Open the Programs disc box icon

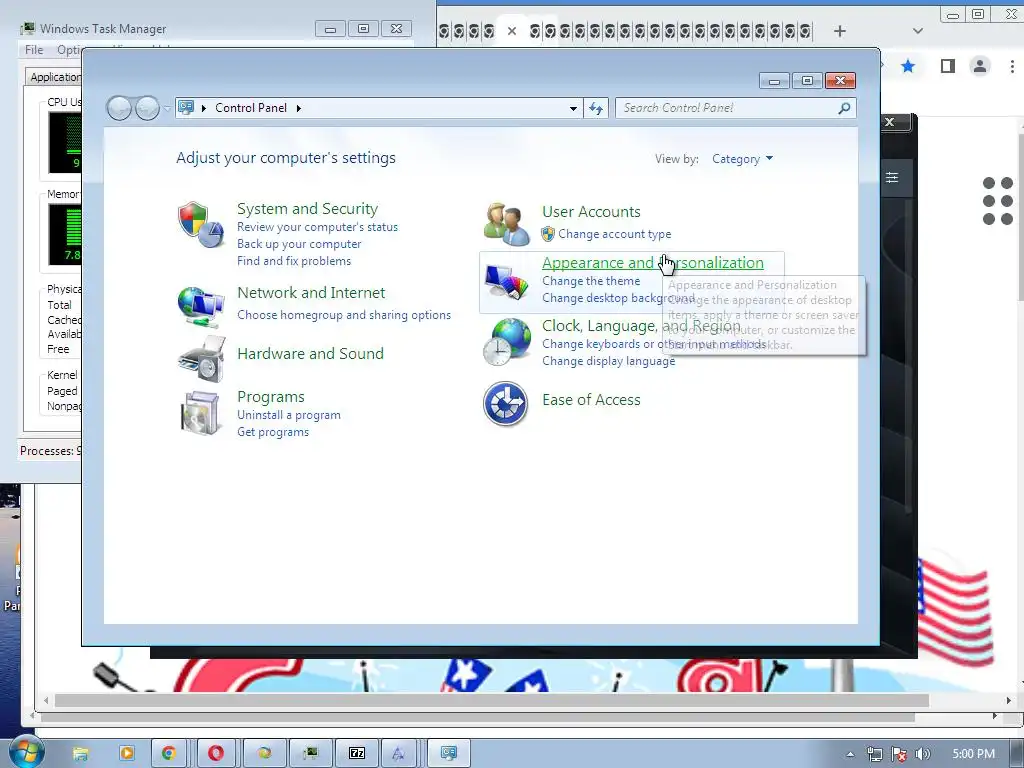click(200, 413)
